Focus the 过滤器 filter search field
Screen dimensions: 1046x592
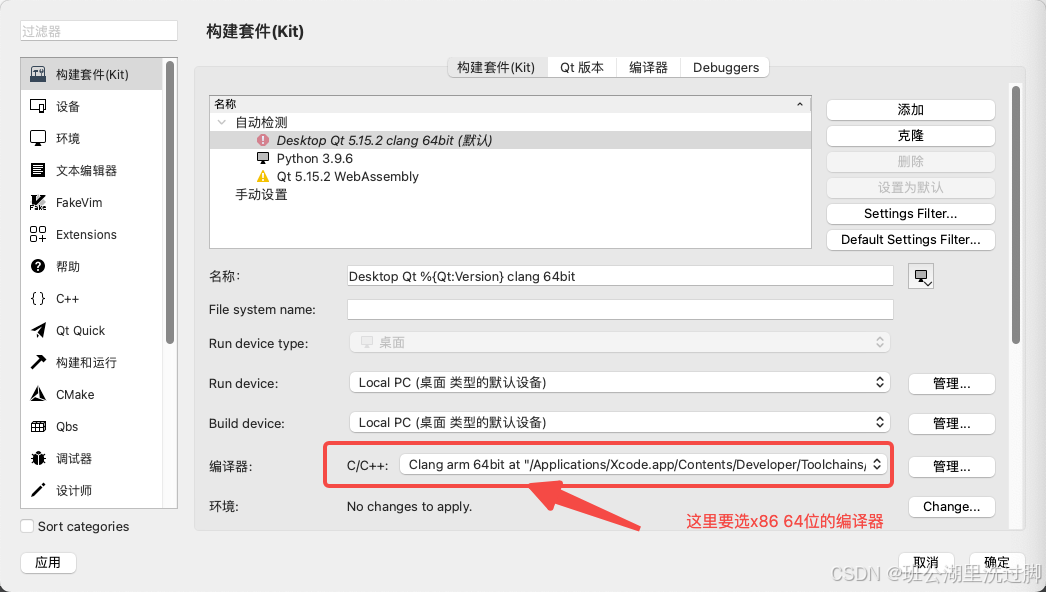pos(99,31)
